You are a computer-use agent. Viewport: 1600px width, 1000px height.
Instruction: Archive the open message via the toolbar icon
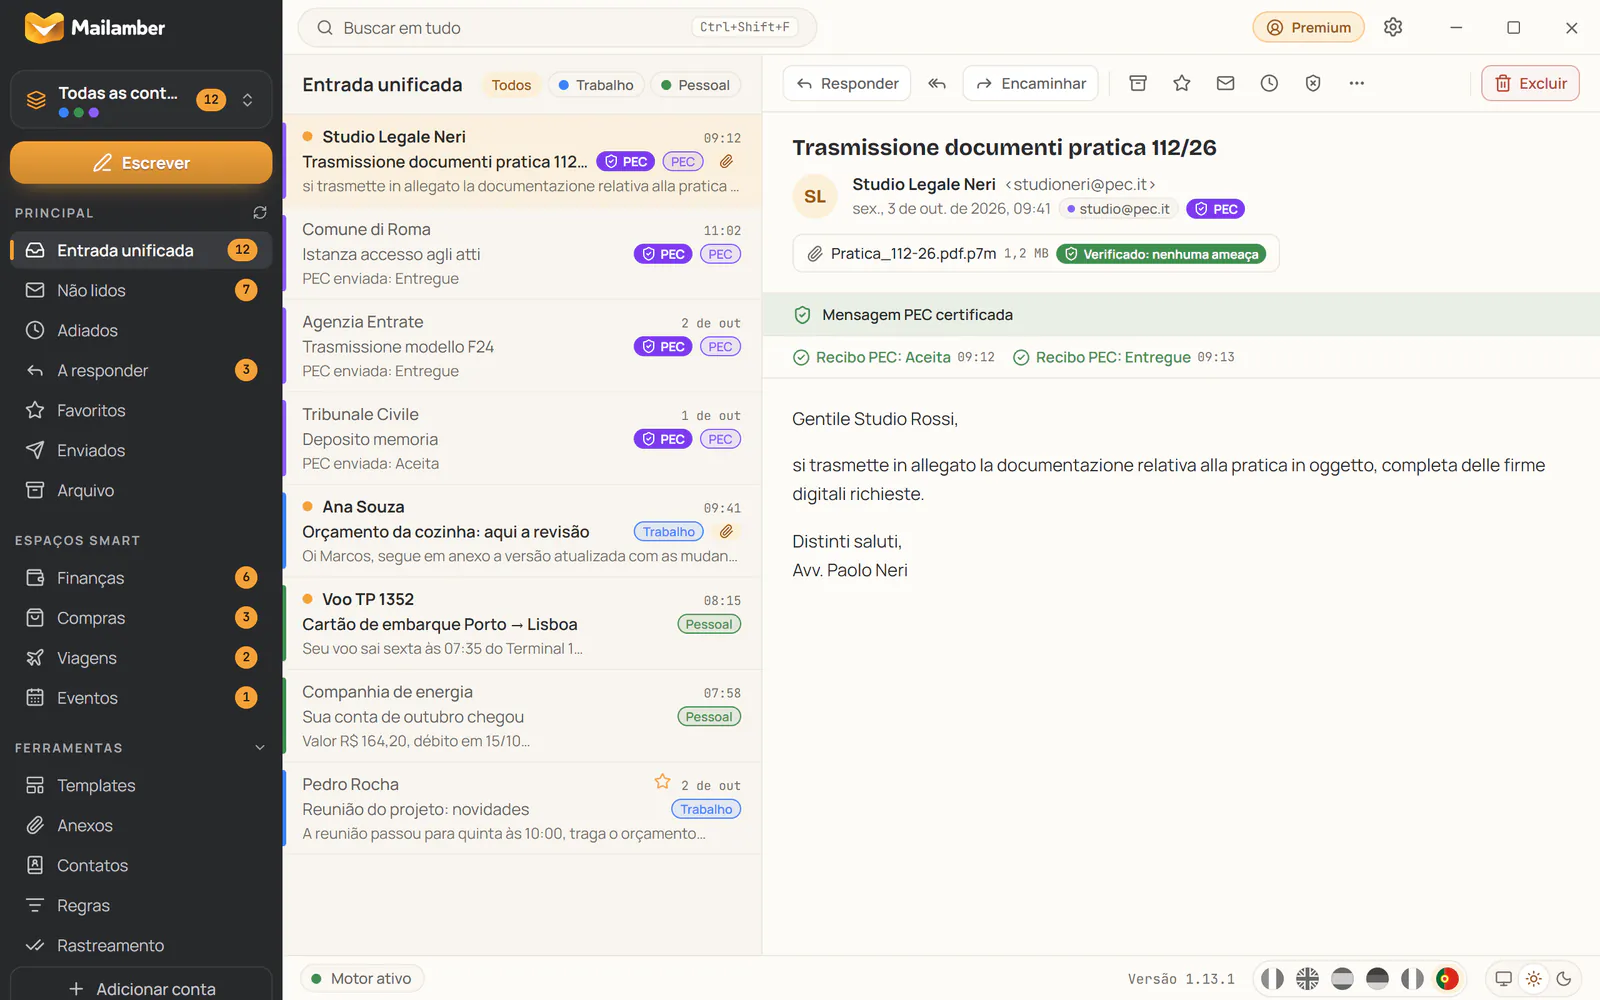click(x=1138, y=84)
